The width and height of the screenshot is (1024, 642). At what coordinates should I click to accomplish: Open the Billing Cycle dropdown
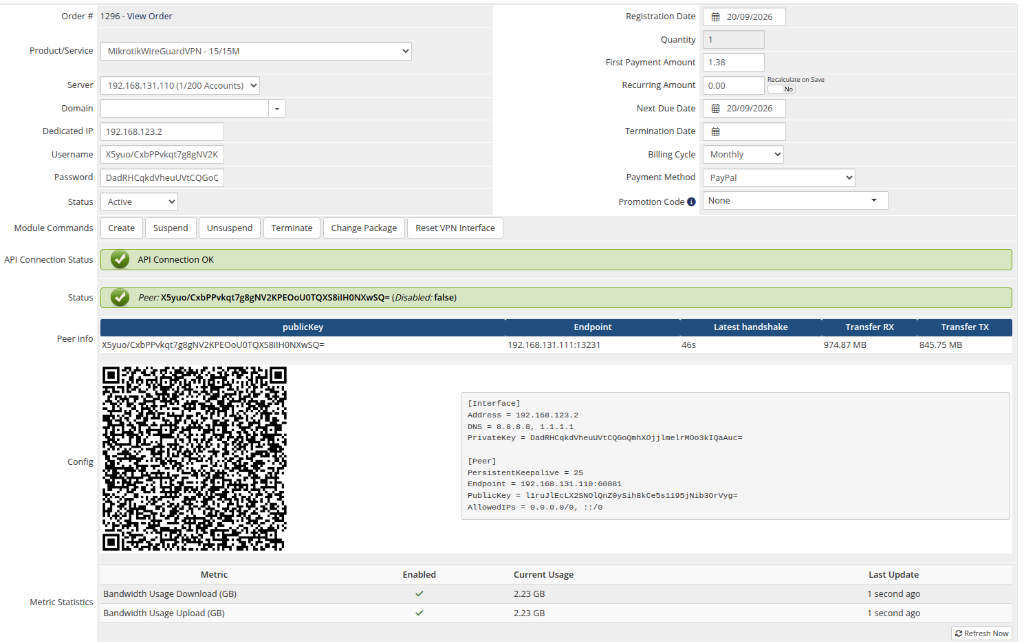point(743,155)
